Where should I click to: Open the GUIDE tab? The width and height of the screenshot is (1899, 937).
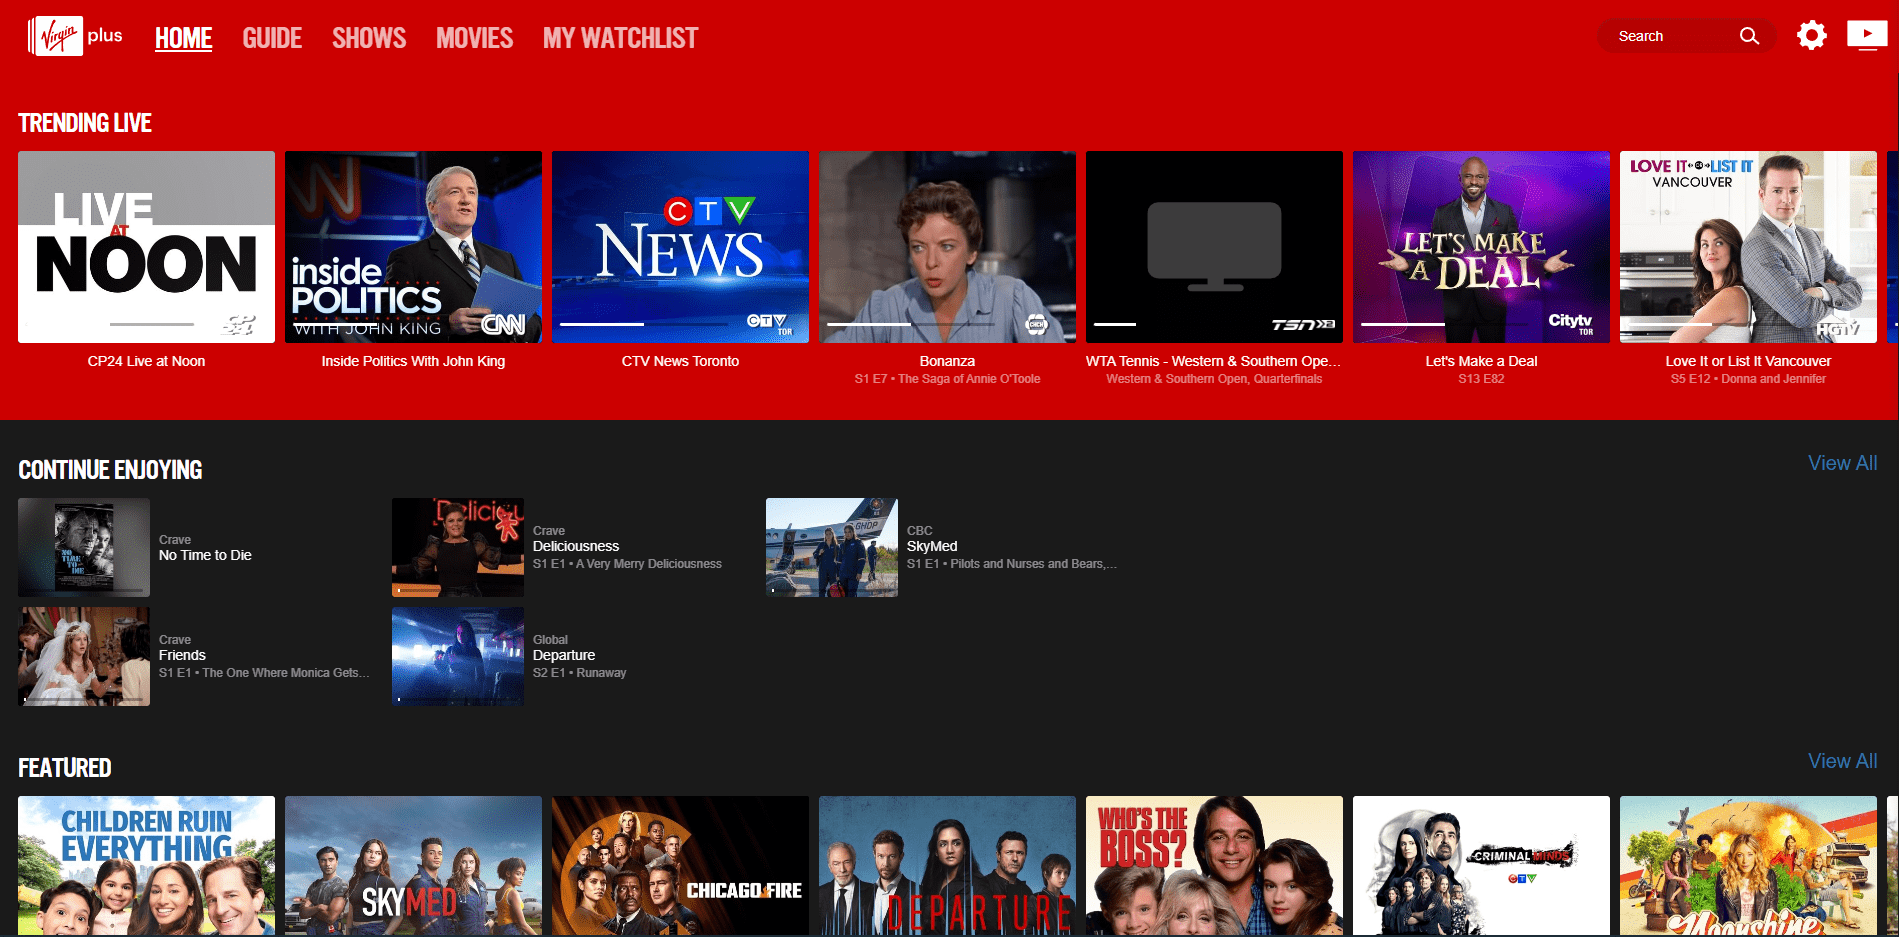pos(272,38)
